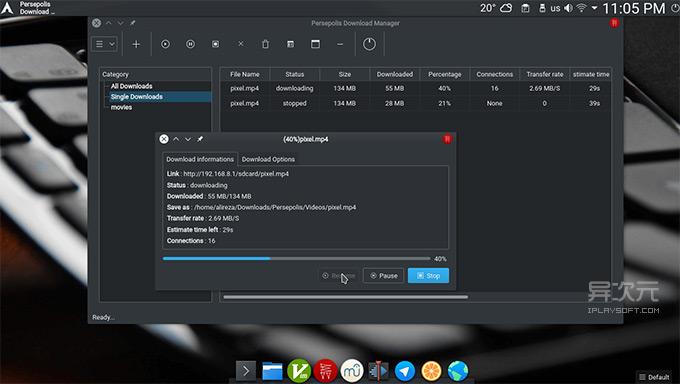Sort by Size column header

pyautogui.click(x=345, y=74)
